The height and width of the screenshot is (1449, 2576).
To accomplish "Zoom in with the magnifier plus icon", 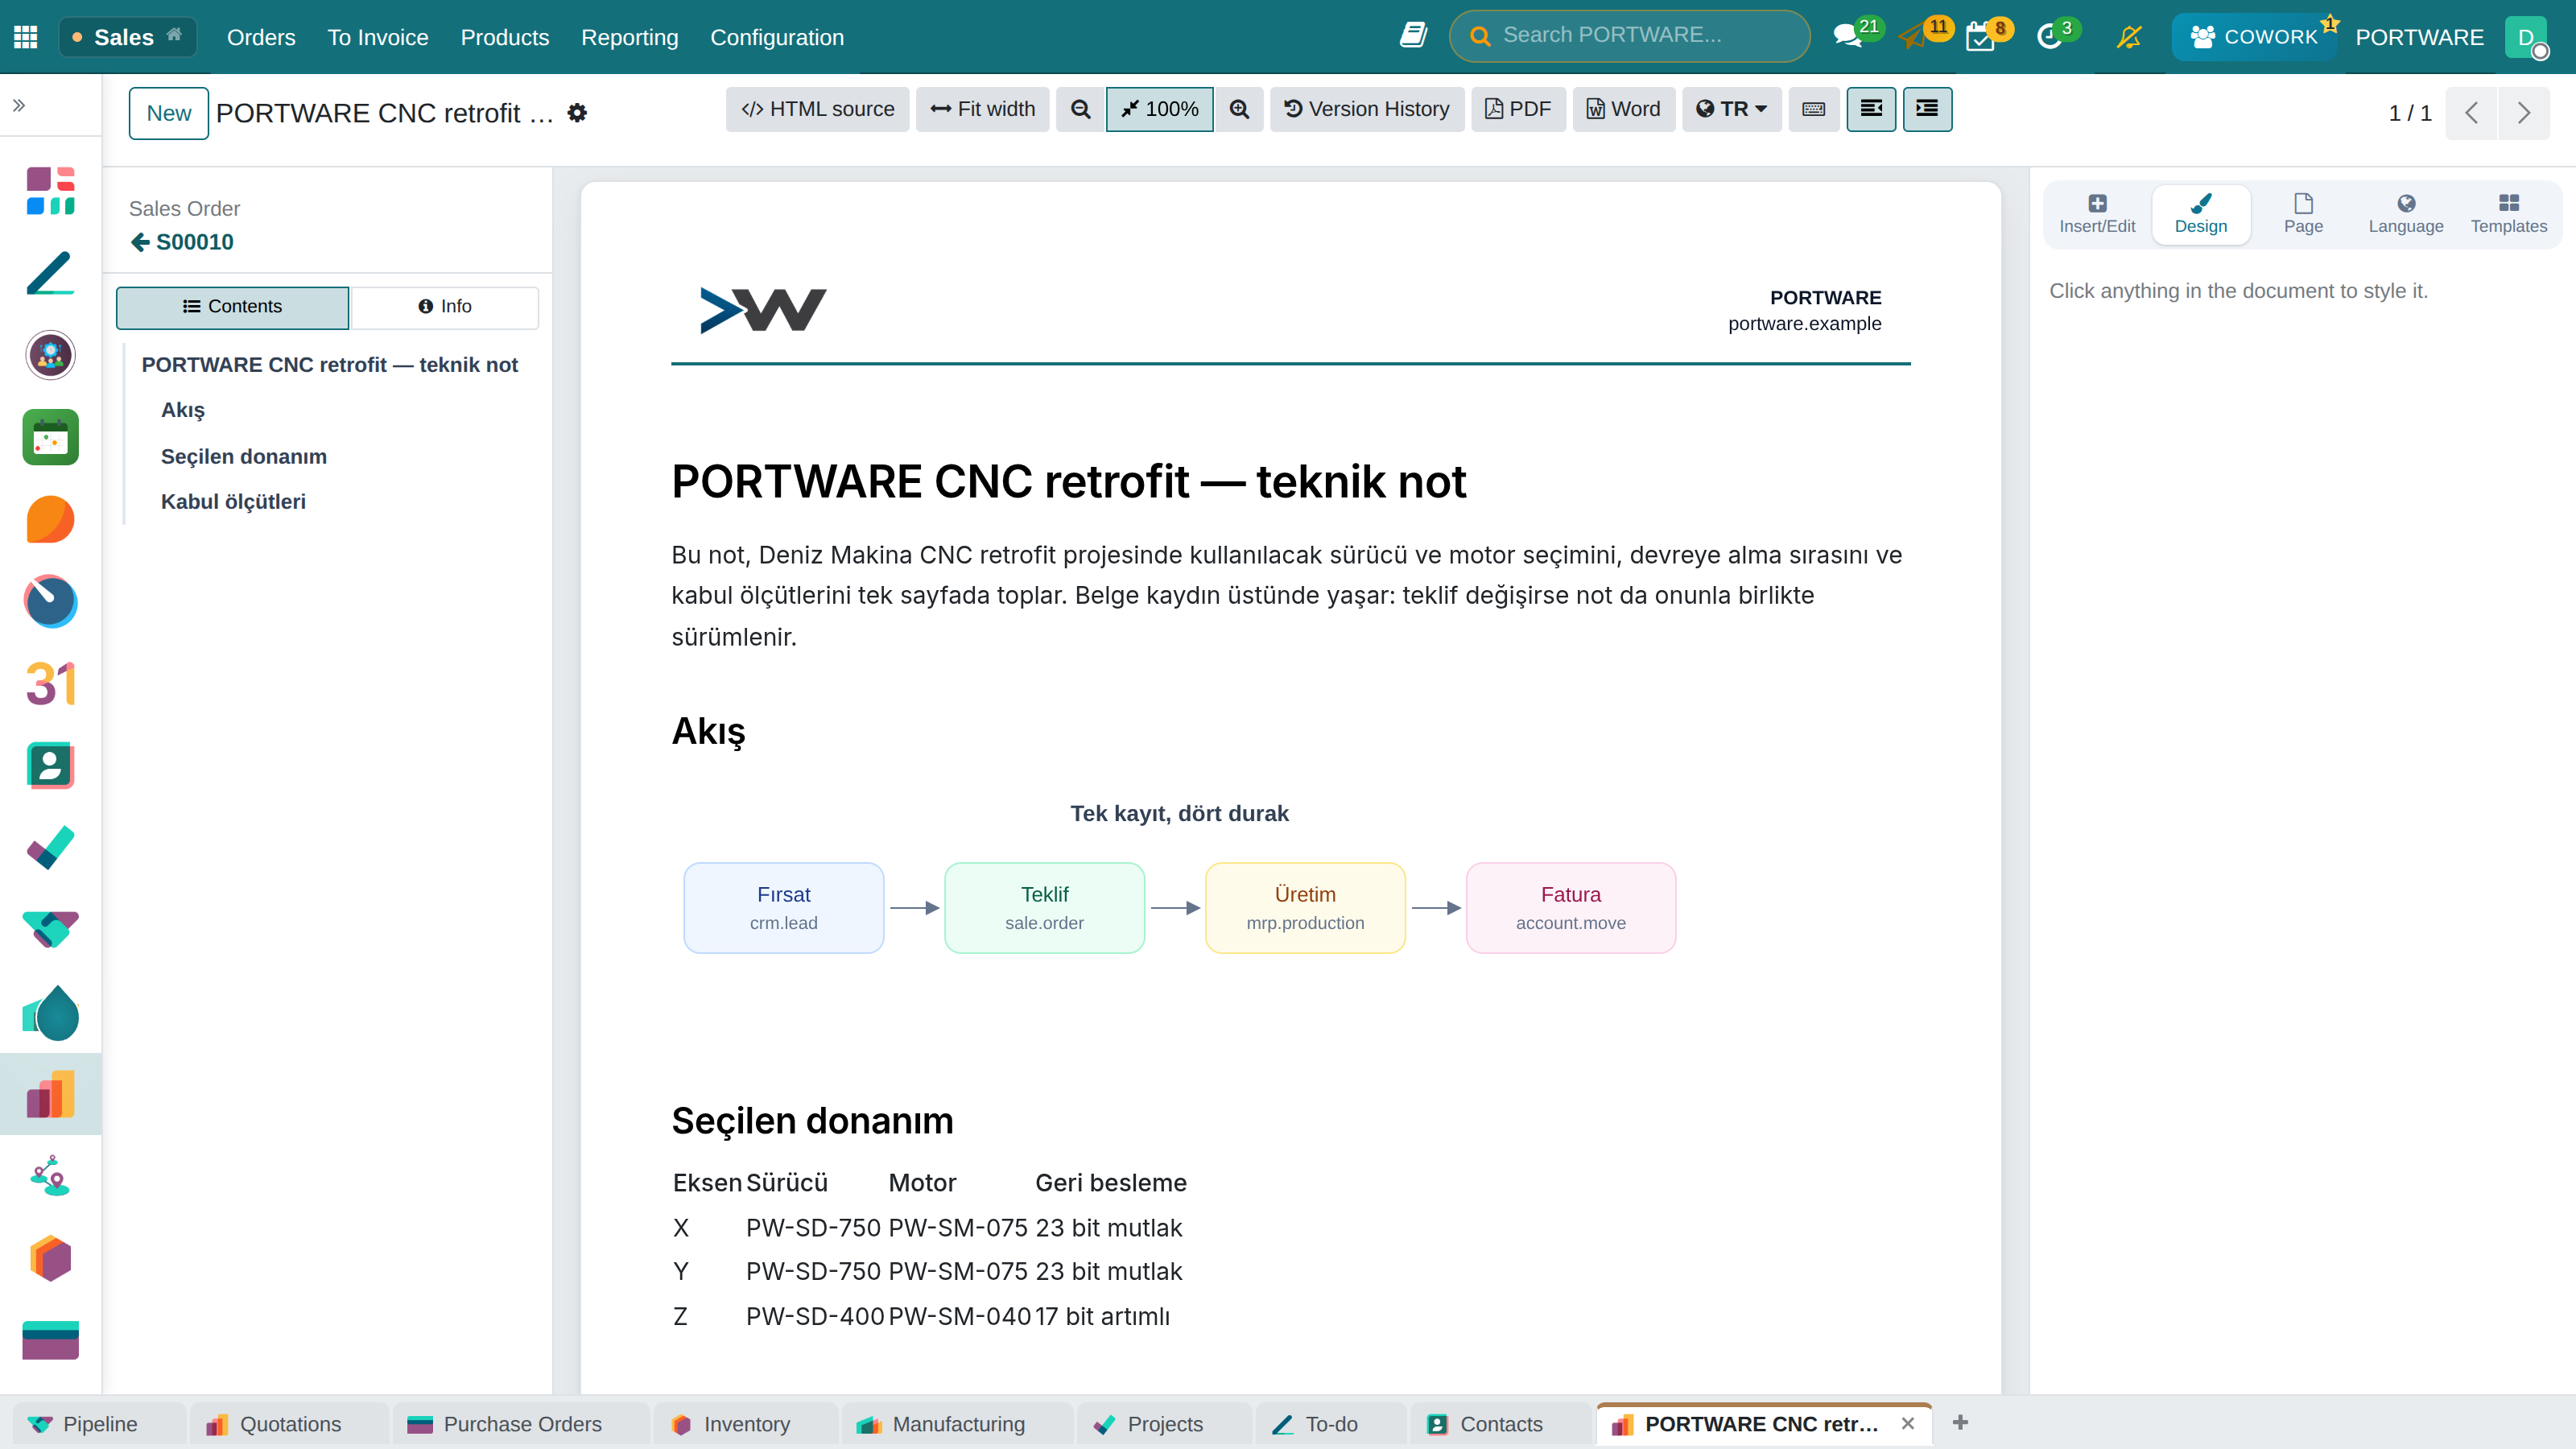I will (1239, 109).
